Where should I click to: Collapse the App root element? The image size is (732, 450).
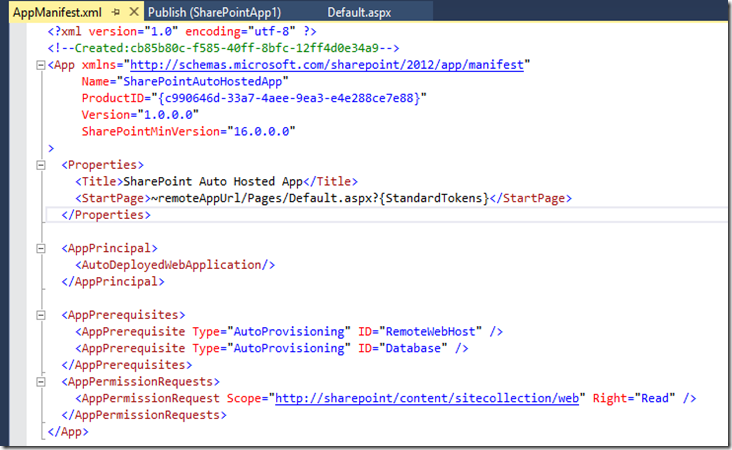(x=41, y=65)
